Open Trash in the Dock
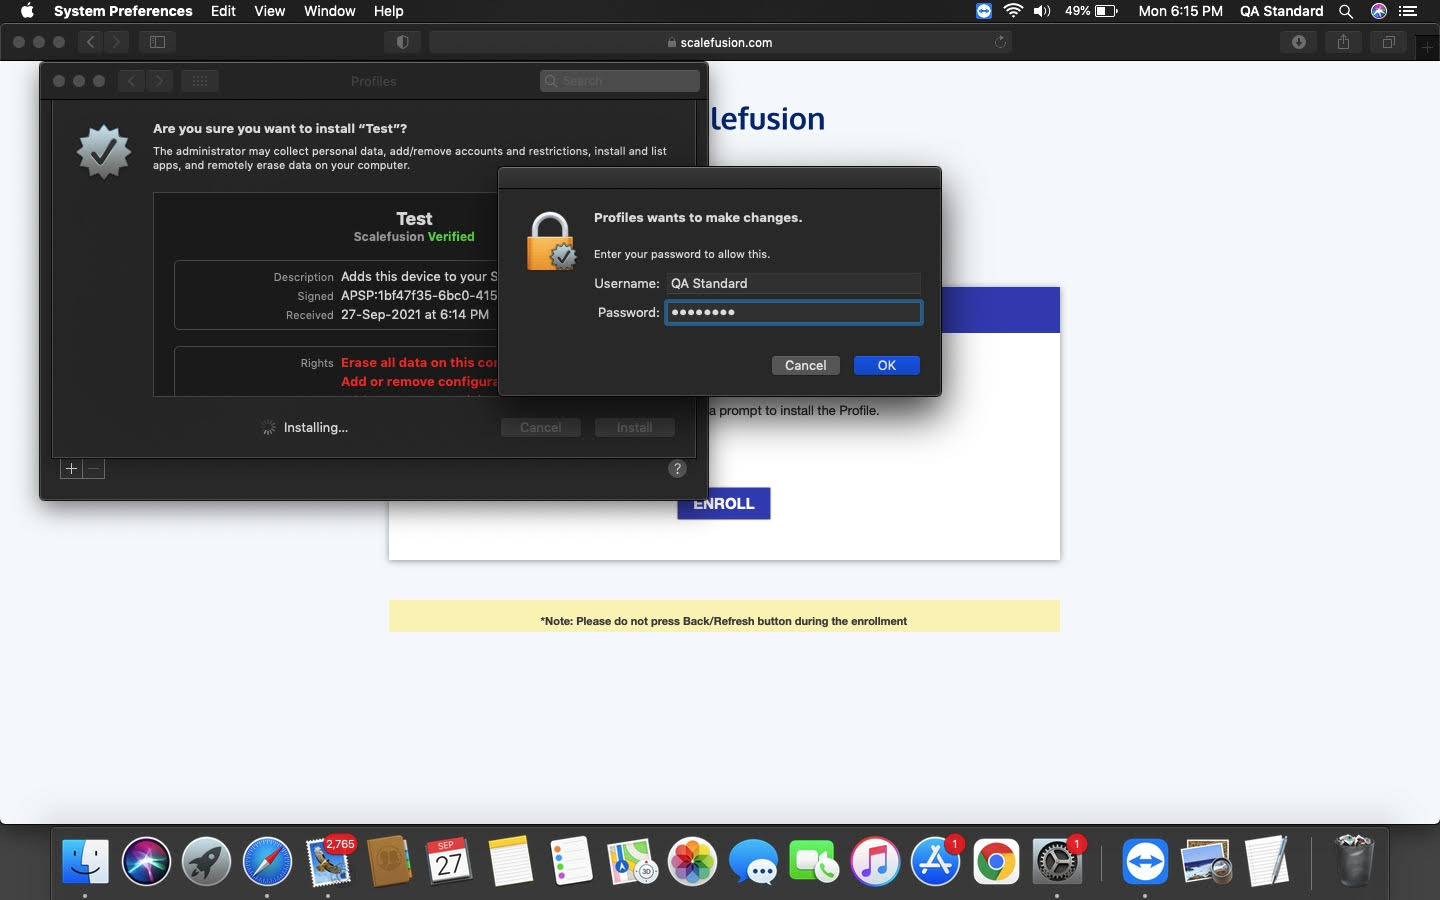Screen dimensions: 1440x900 pos(1354,861)
